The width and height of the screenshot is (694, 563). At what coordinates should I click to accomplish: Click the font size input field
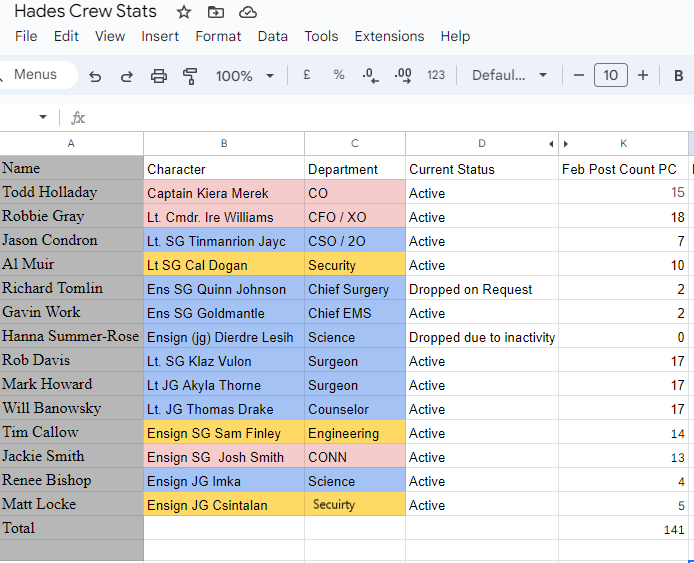pos(611,75)
